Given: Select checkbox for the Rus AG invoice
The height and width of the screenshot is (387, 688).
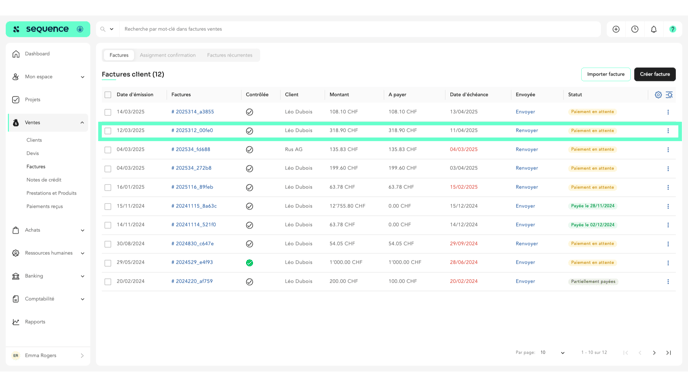Looking at the screenshot, I should click(x=108, y=150).
